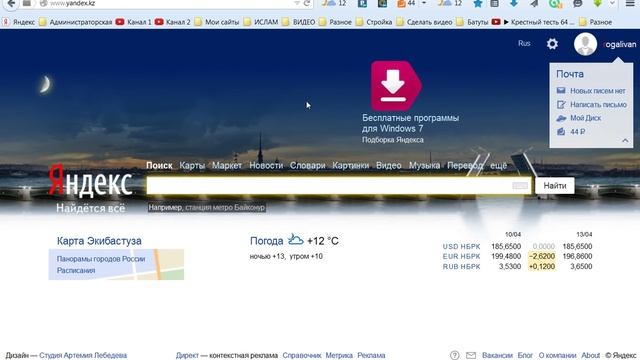This screenshot has width=640, height=360.
Task: Click the paper plane toolbar icon
Action: (x=534, y=4)
